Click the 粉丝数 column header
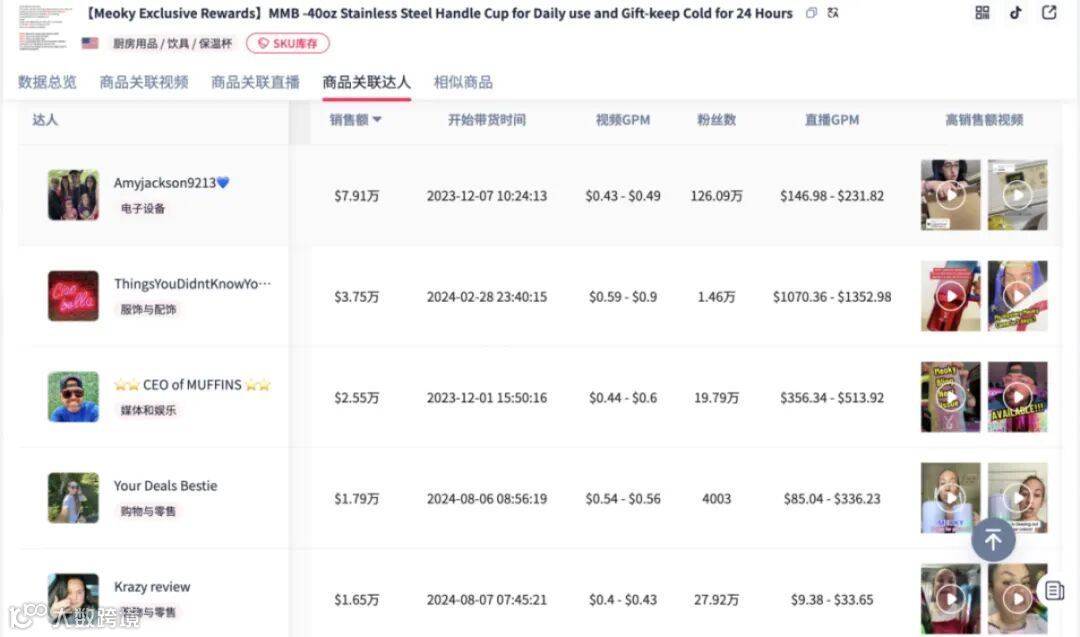Screen dimensions: 1080x637 click(716, 120)
